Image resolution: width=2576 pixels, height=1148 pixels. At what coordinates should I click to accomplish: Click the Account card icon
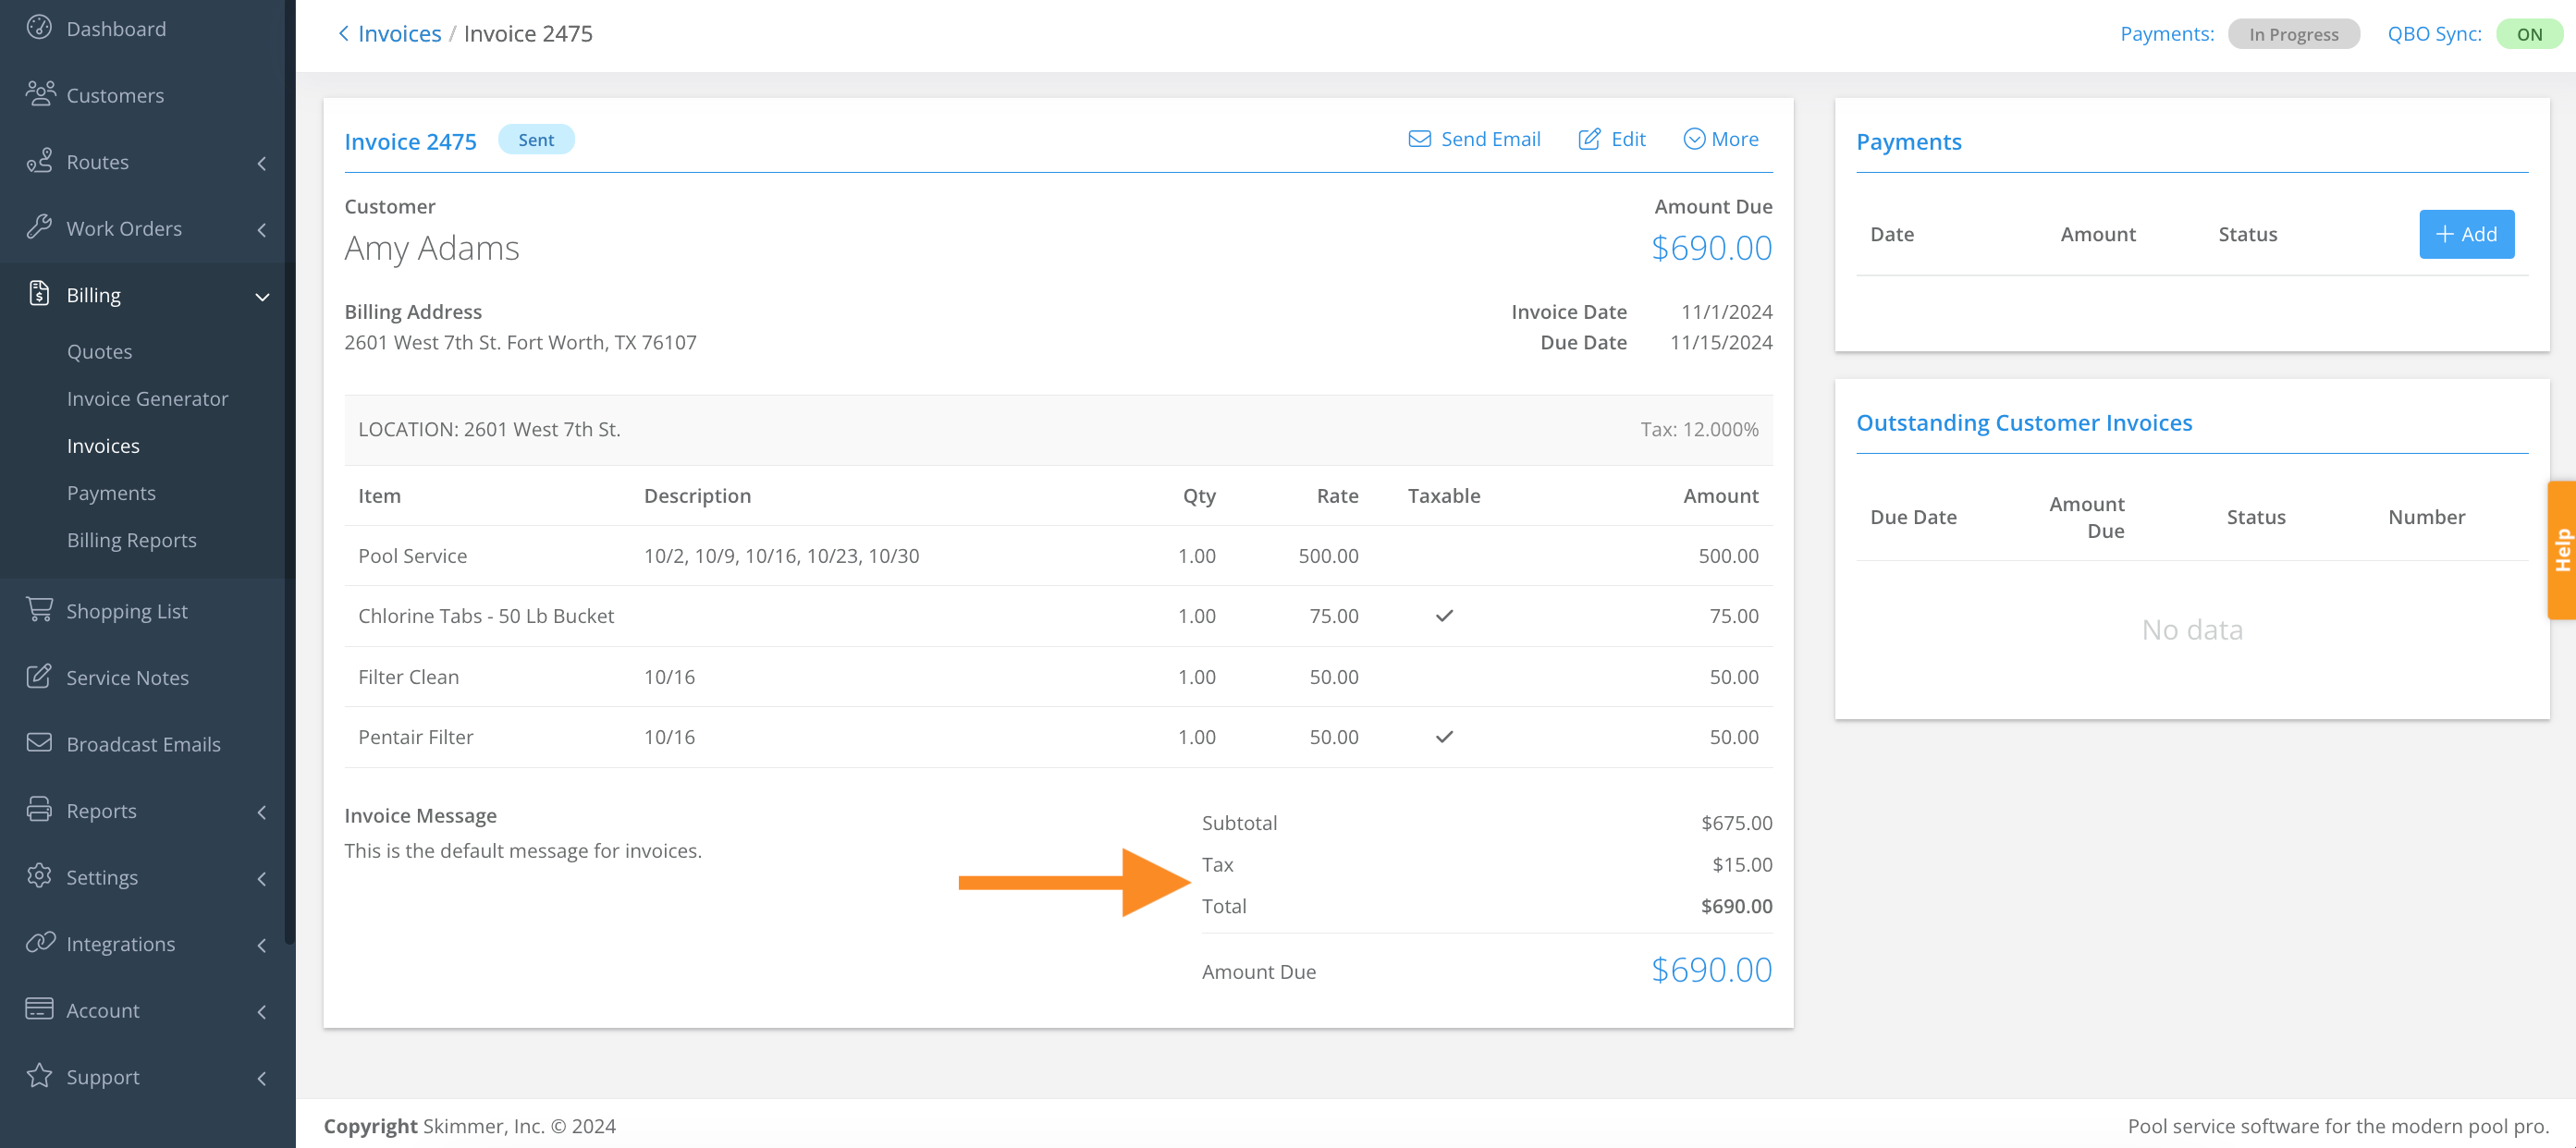(39, 1009)
